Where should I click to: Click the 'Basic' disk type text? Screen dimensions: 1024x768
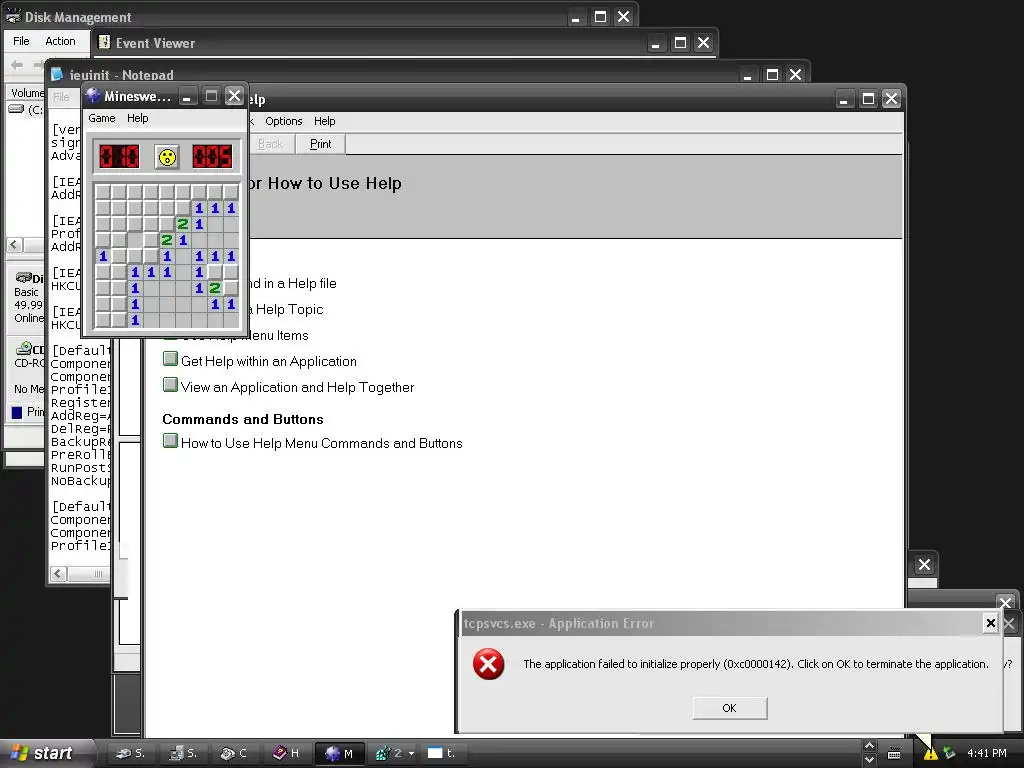26,292
